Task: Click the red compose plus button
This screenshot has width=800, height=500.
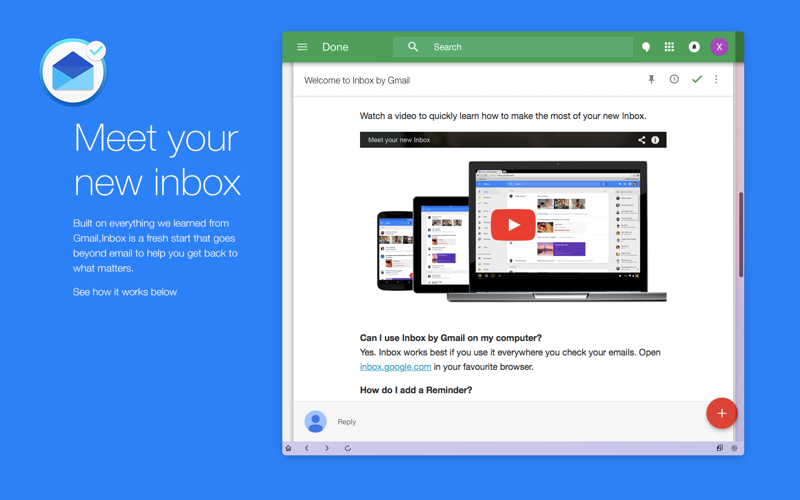Action: tap(721, 413)
